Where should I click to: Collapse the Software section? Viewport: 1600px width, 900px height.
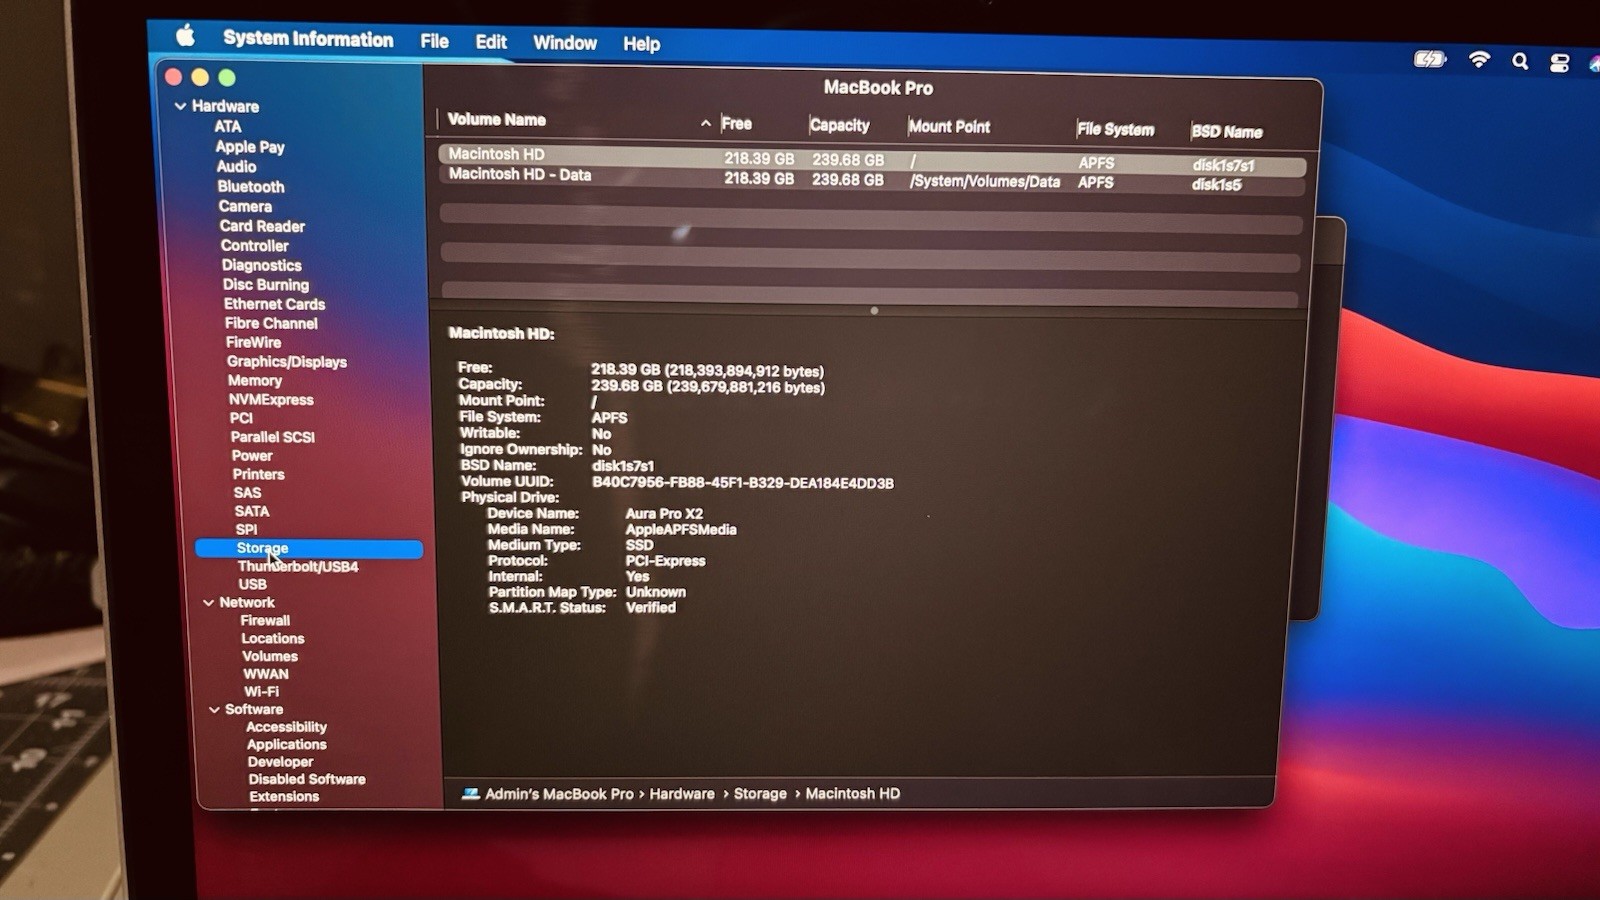tap(214, 710)
